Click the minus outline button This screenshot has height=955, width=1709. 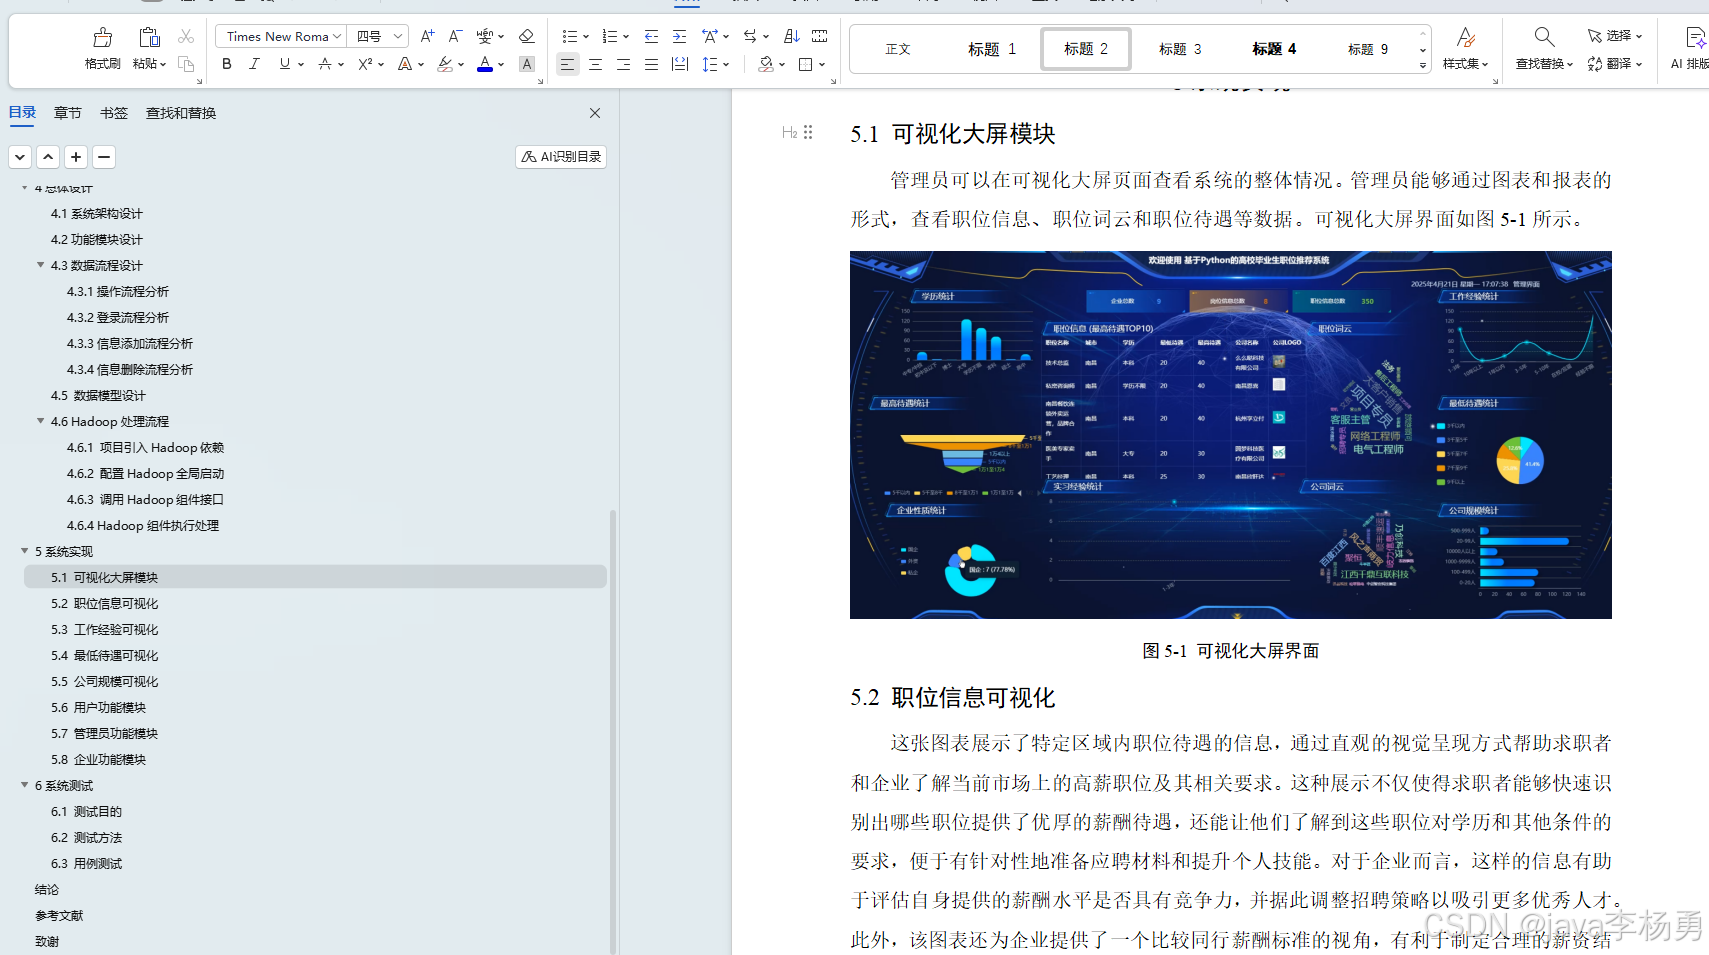[104, 157]
